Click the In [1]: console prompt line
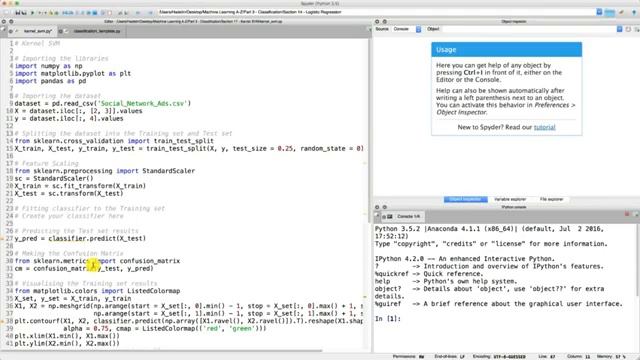The image size is (640, 360). tap(388, 319)
